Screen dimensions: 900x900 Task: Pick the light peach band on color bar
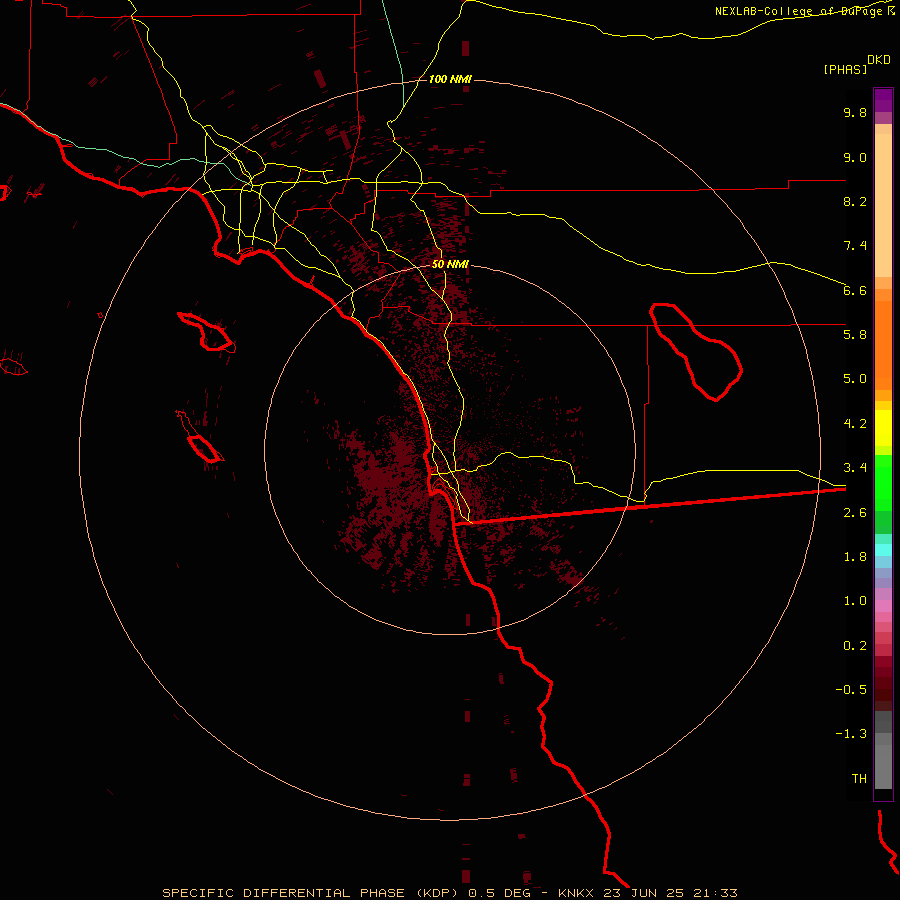pyautogui.click(x=883, y=205)
